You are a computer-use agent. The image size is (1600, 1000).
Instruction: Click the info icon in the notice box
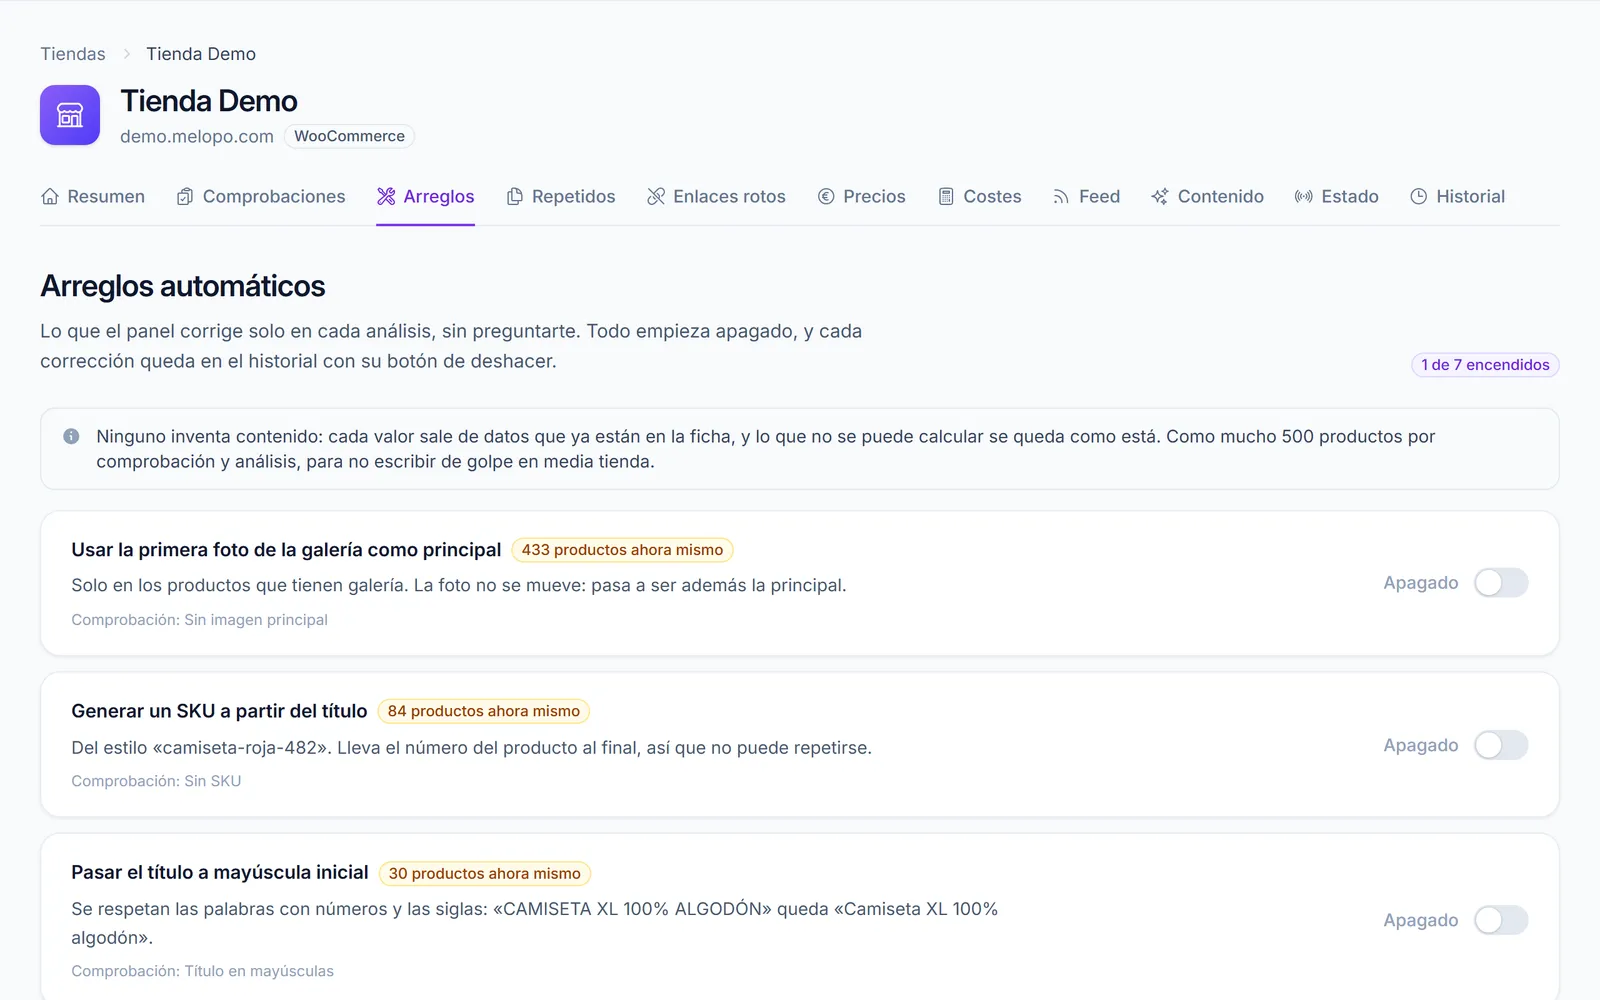click(x=71, y=436)
